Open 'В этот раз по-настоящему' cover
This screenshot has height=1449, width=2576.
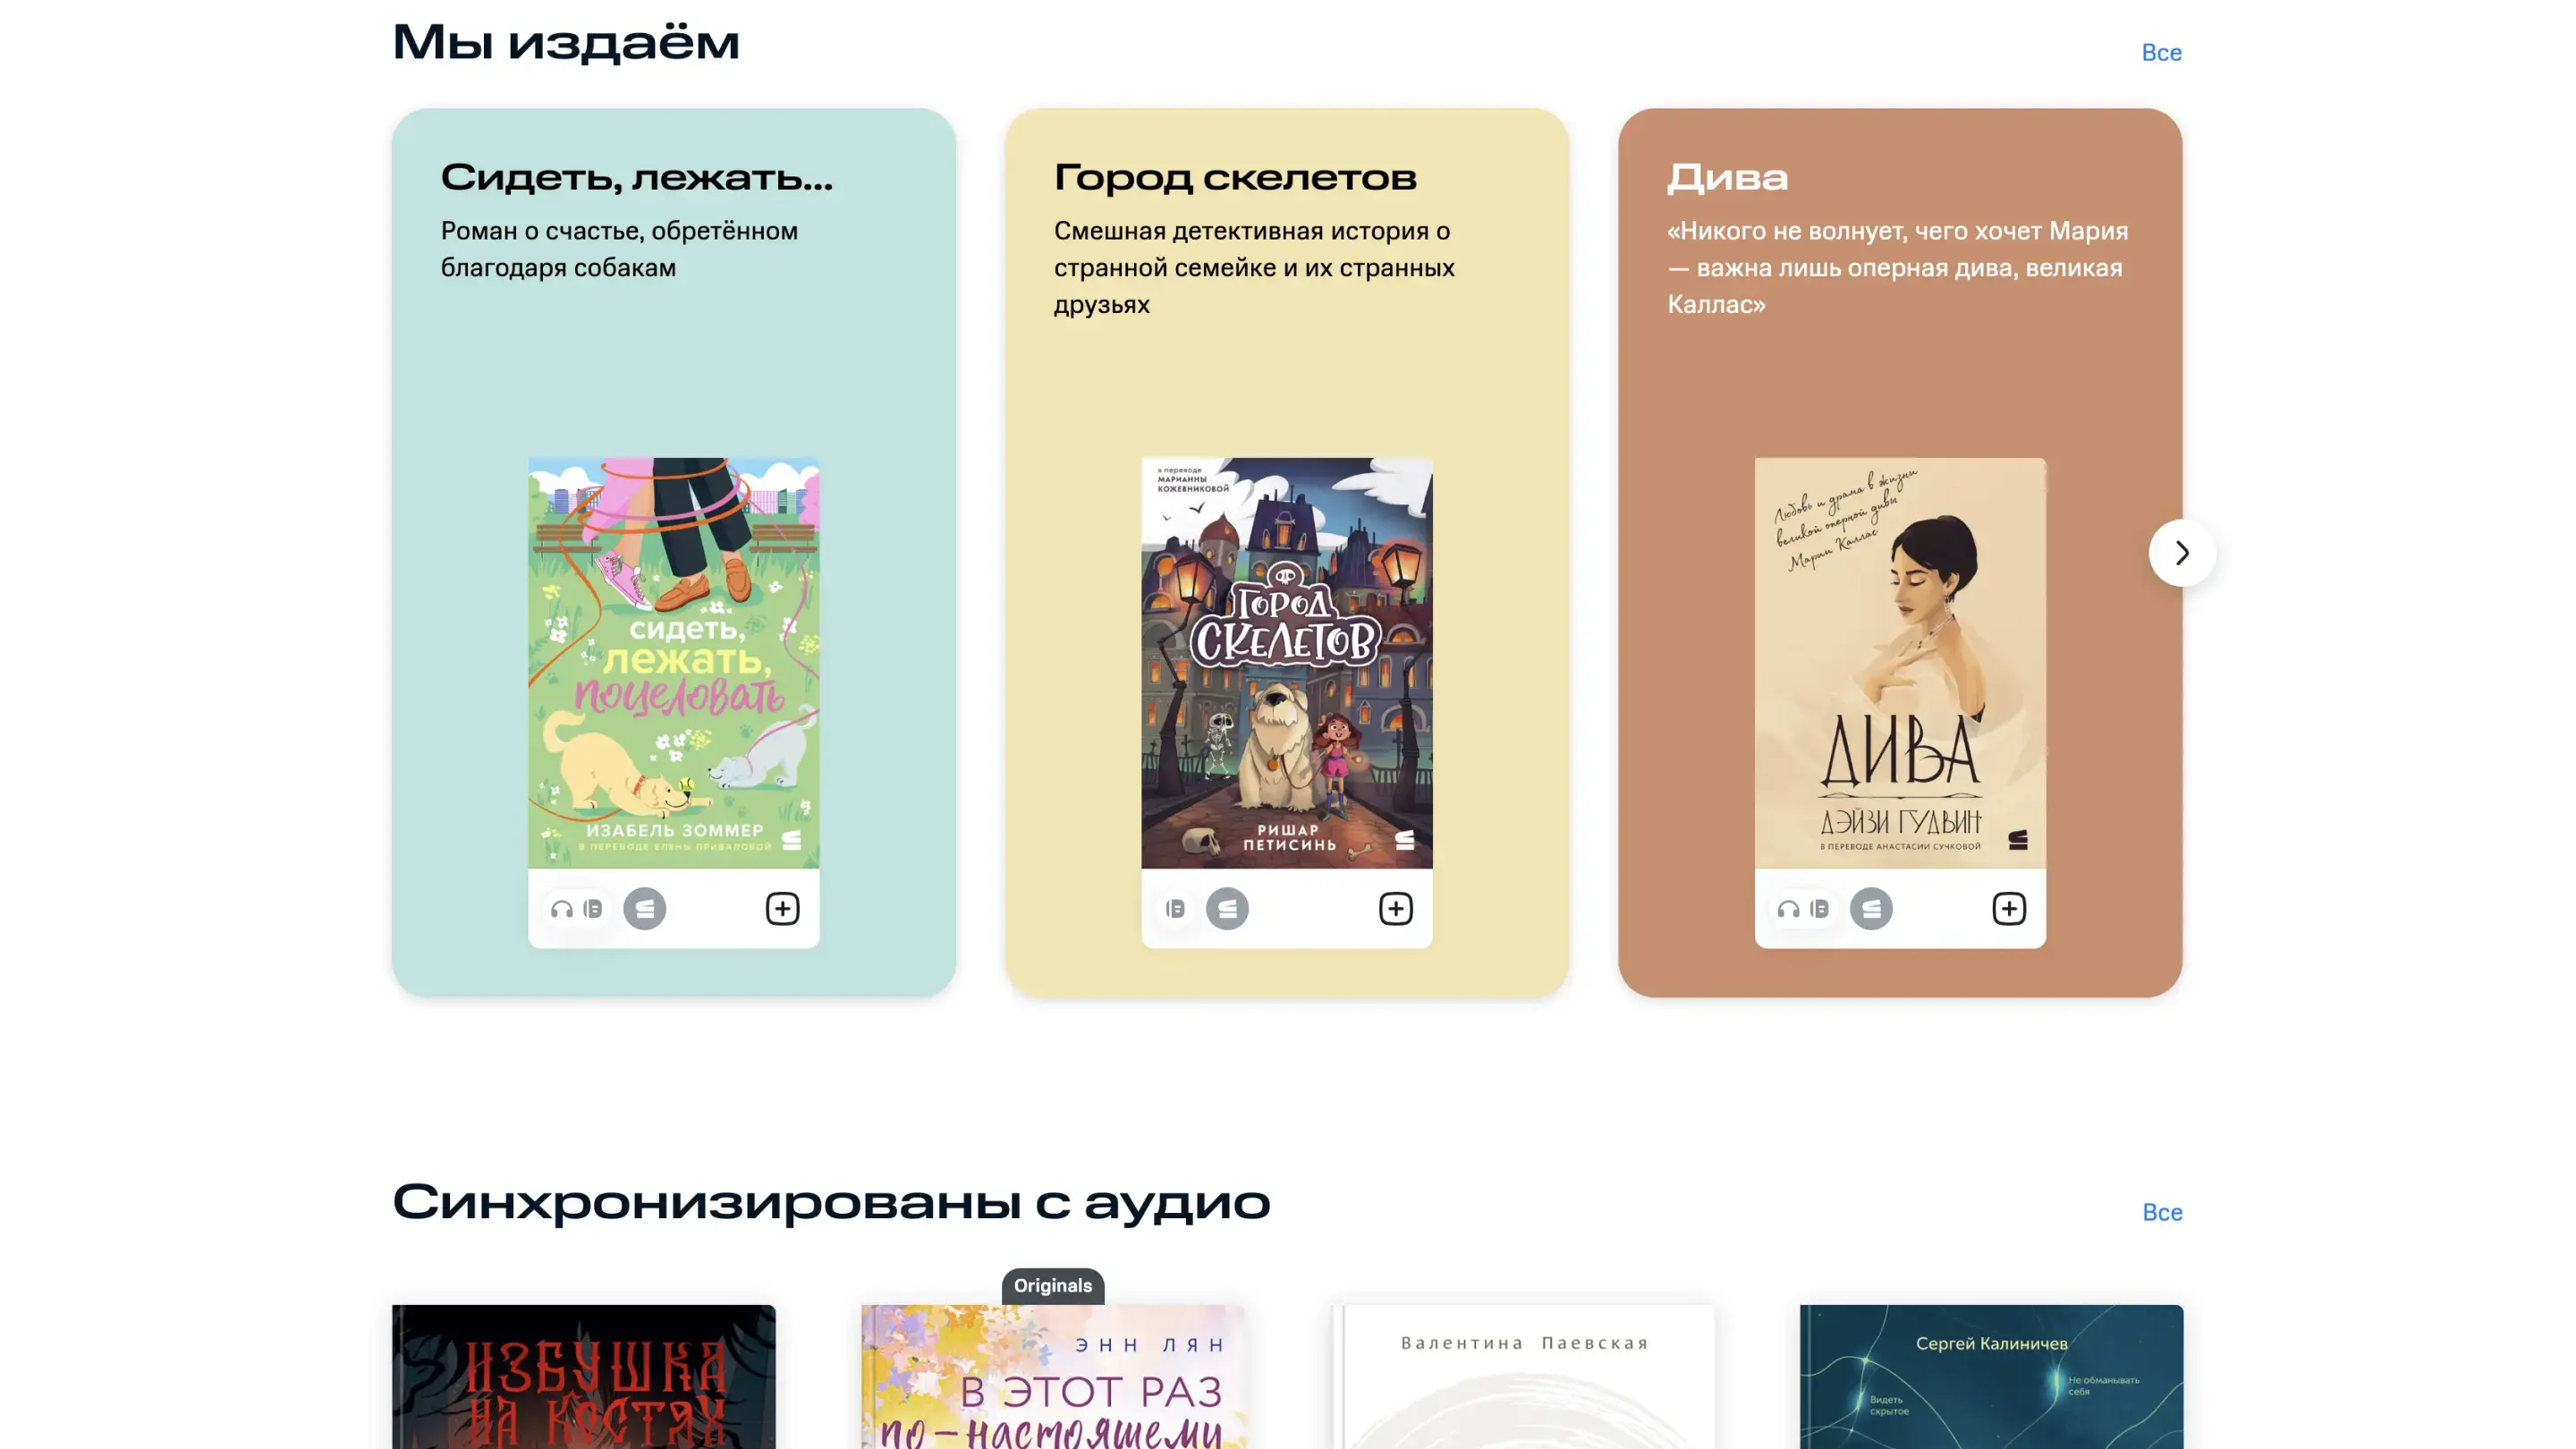pos(1053,1377)
